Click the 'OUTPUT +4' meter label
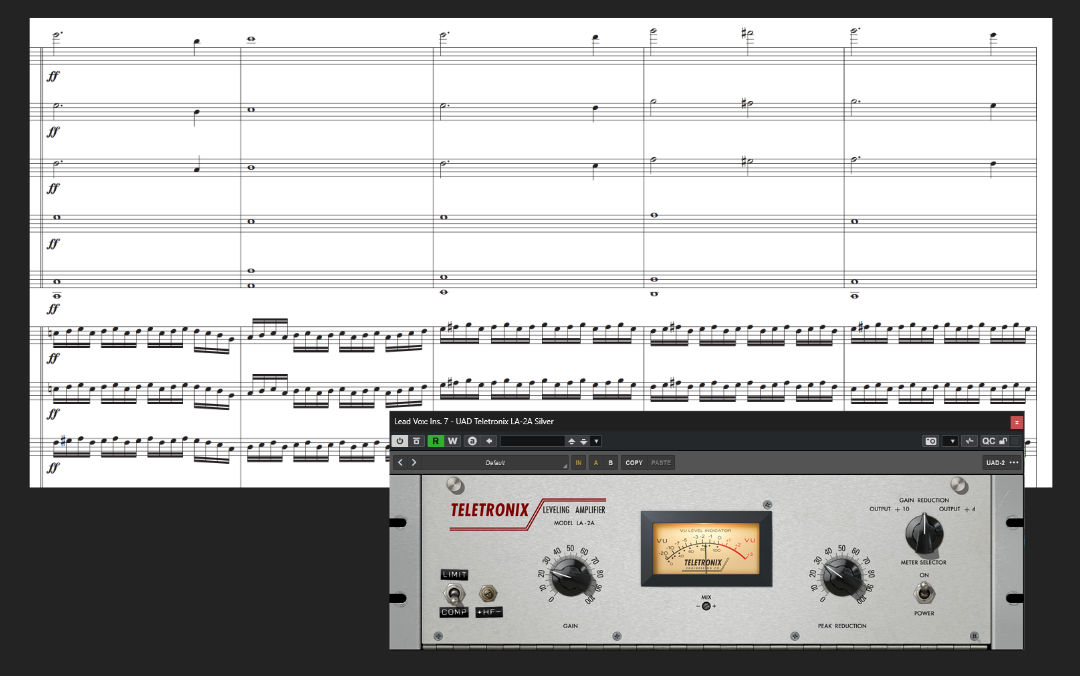The height and width of the screenshot is (676, 1080). point(957,509)
